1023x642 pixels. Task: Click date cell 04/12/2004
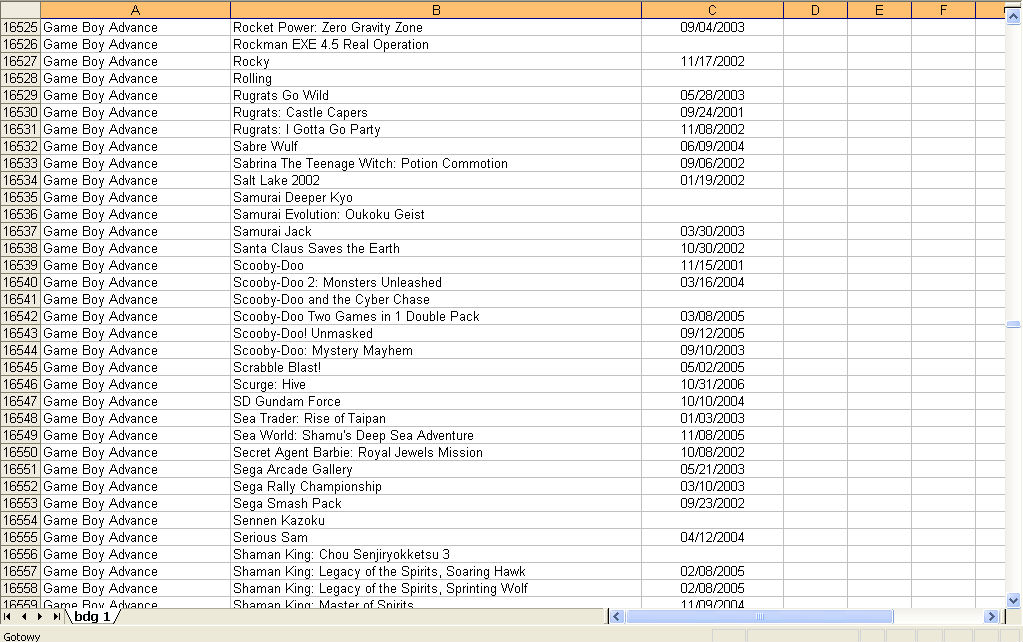point(712,537)
